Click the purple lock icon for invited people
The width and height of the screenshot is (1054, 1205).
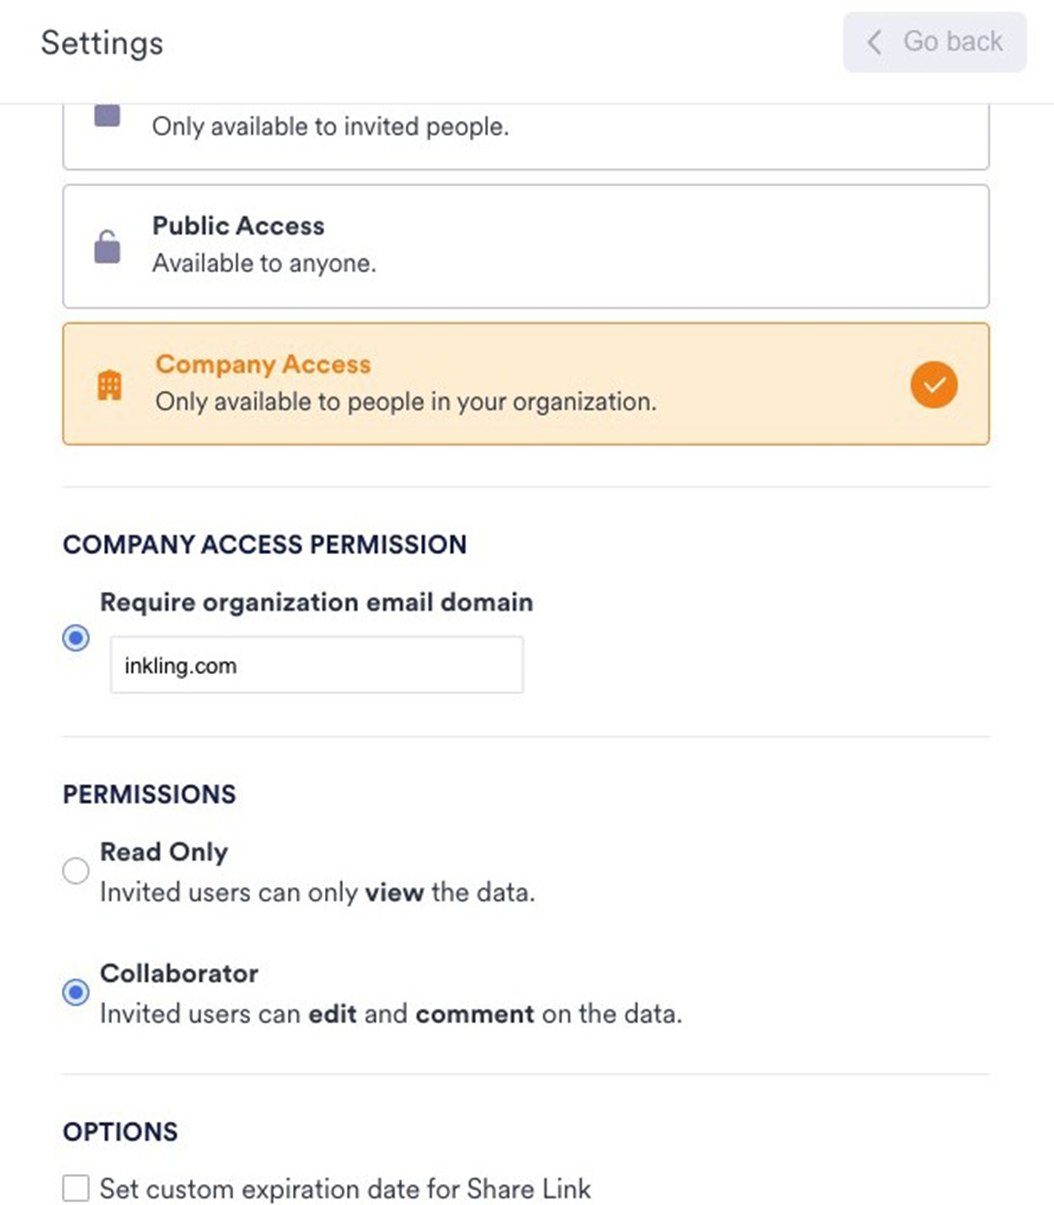(107, 116)
